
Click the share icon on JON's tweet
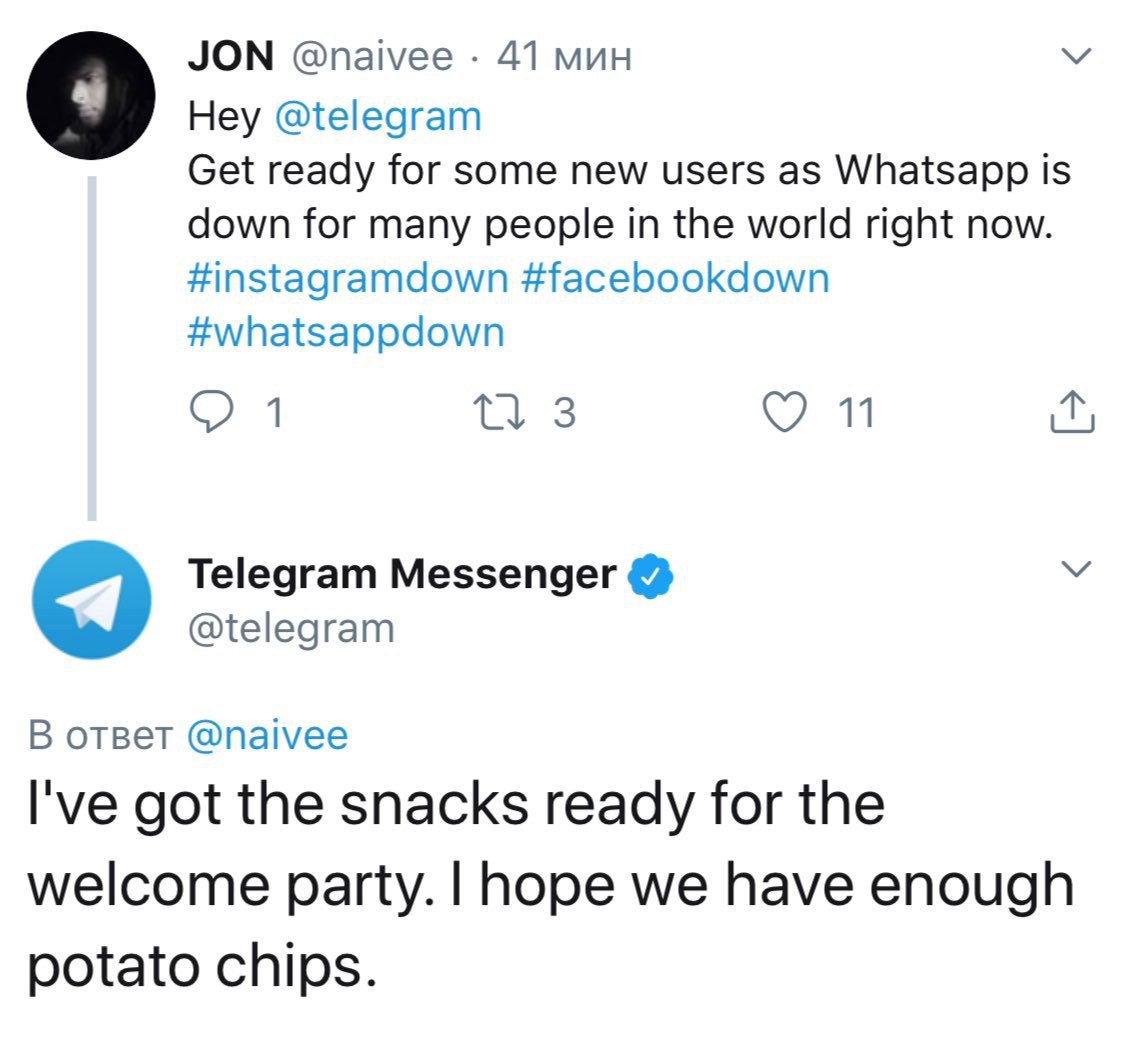1073,412
